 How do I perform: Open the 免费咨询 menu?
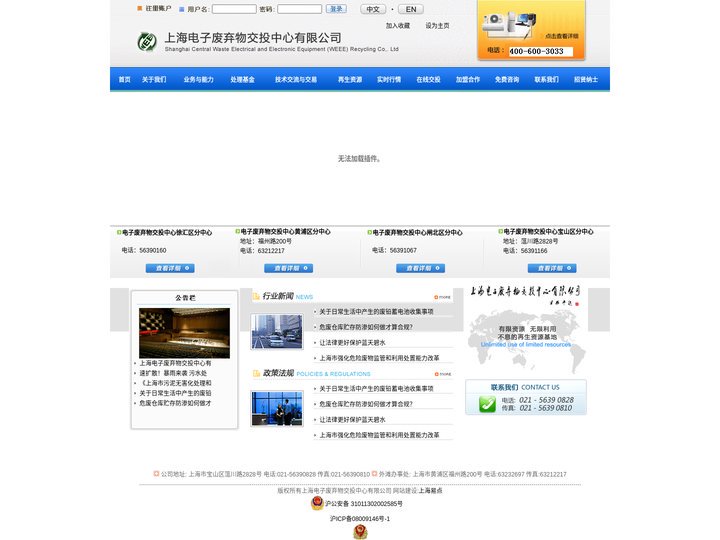coord(507,79)
